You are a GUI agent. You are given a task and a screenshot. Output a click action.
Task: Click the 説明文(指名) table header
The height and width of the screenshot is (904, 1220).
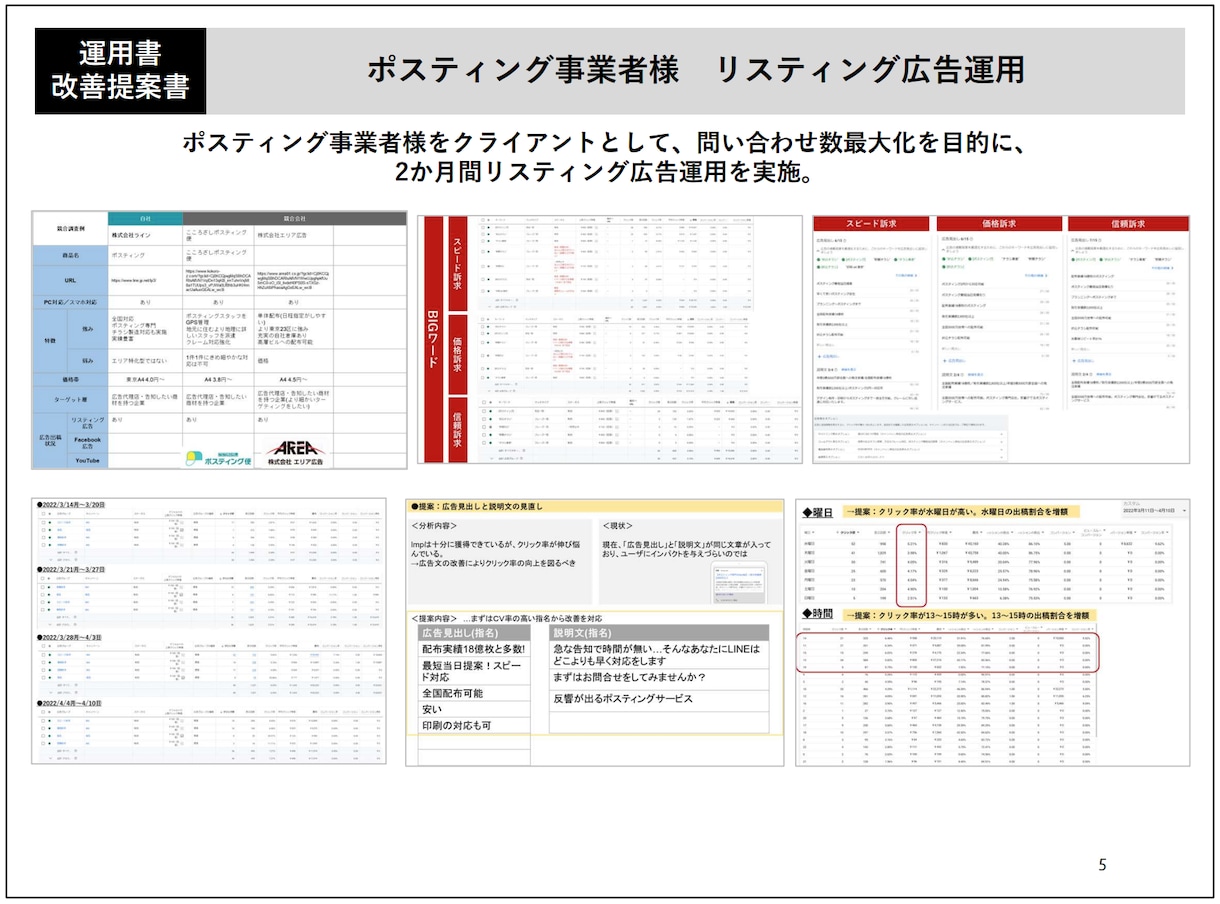coord(658,633)
